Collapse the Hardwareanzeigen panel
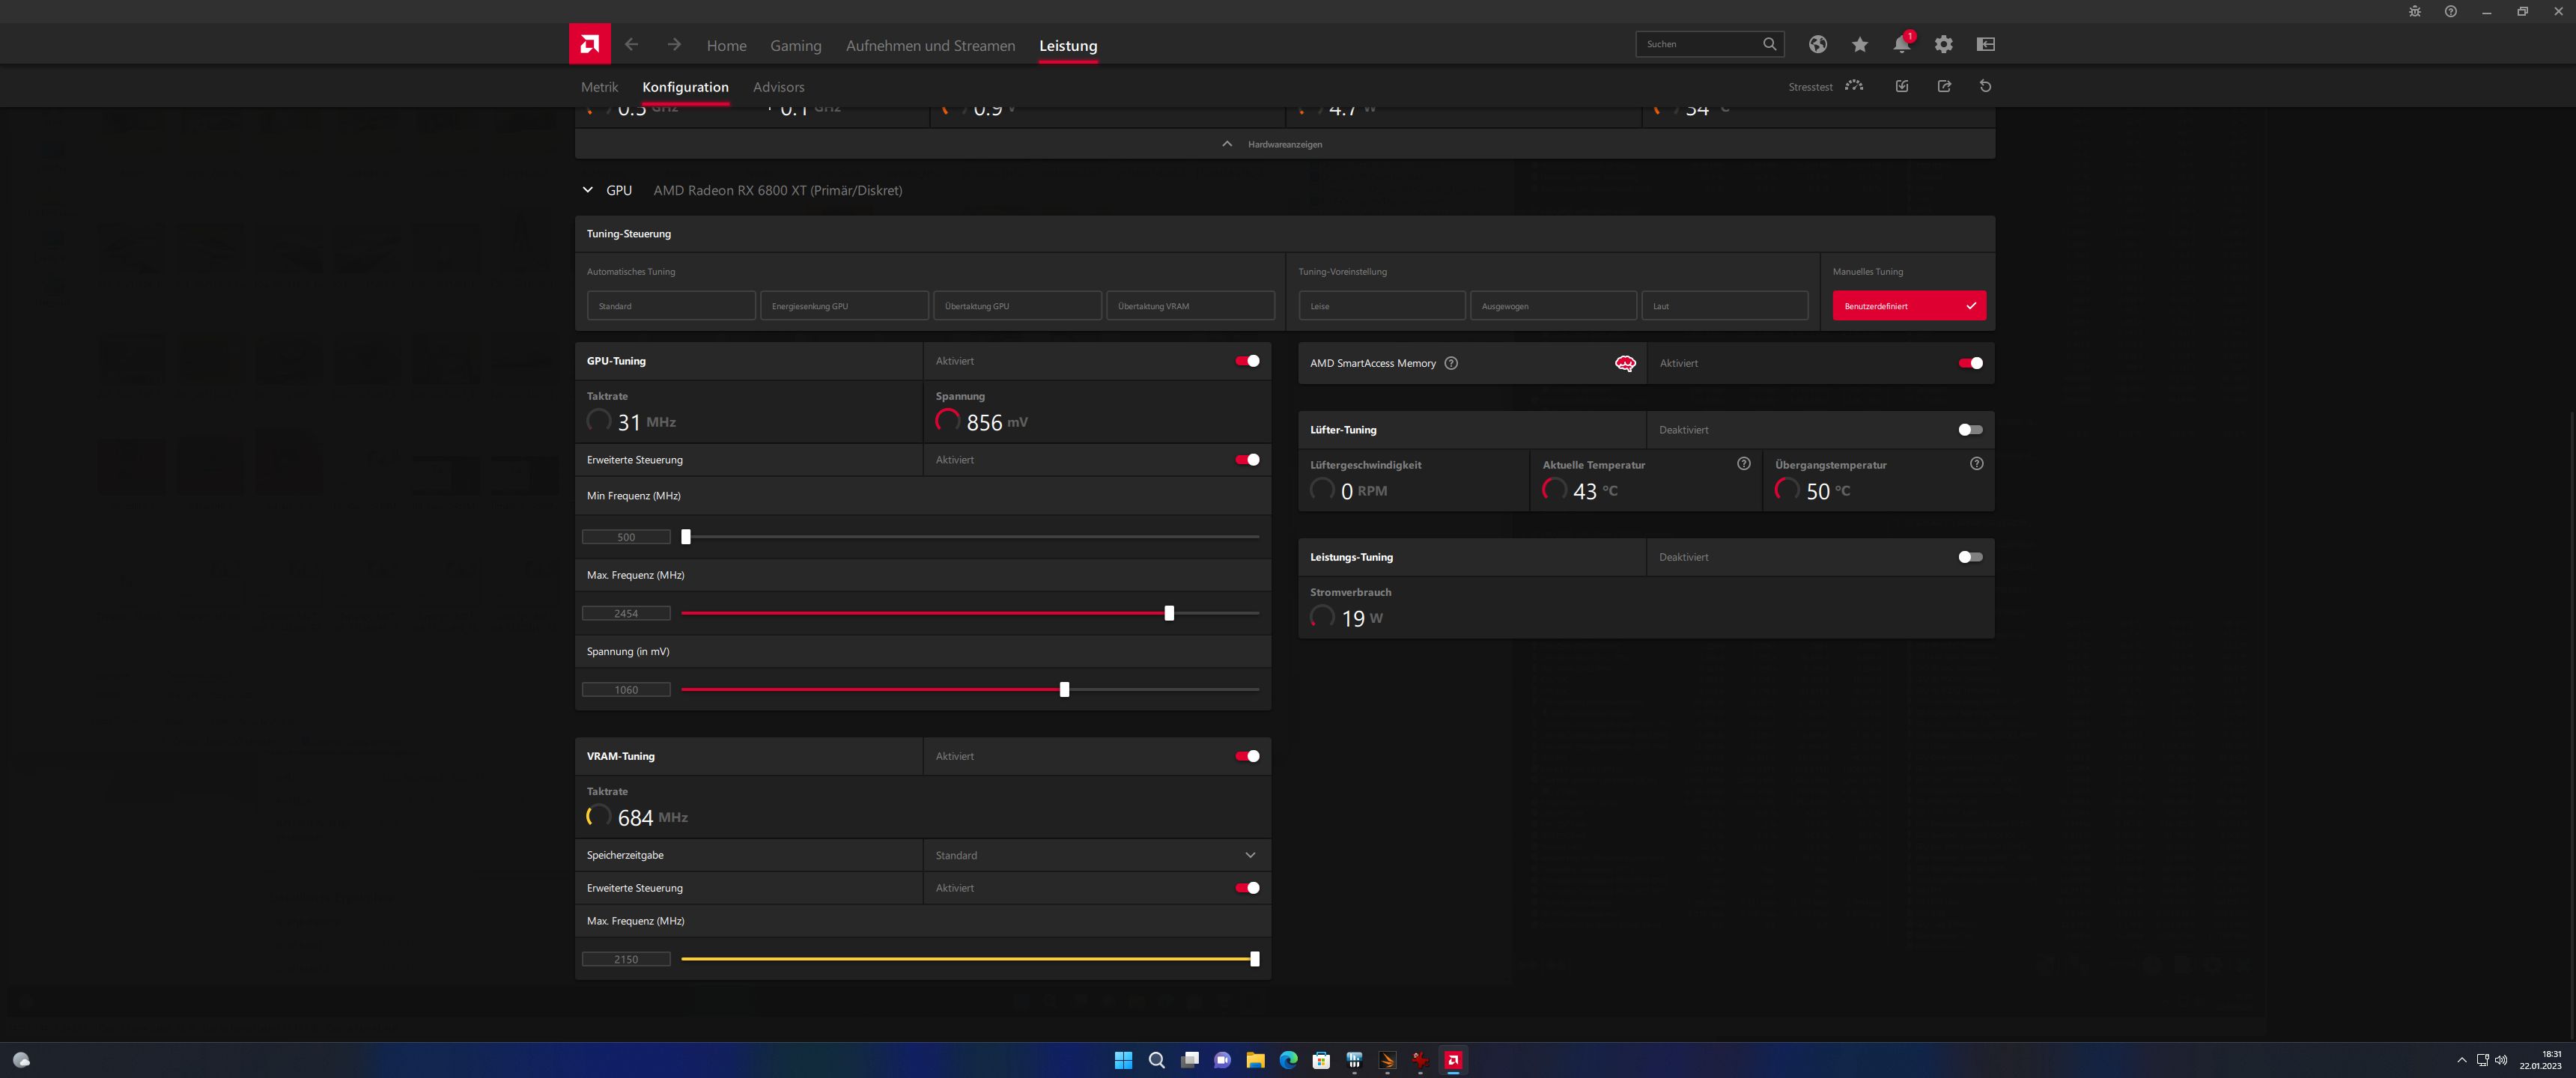This screenshot has height=1078, width=2576. (1227, 144)
